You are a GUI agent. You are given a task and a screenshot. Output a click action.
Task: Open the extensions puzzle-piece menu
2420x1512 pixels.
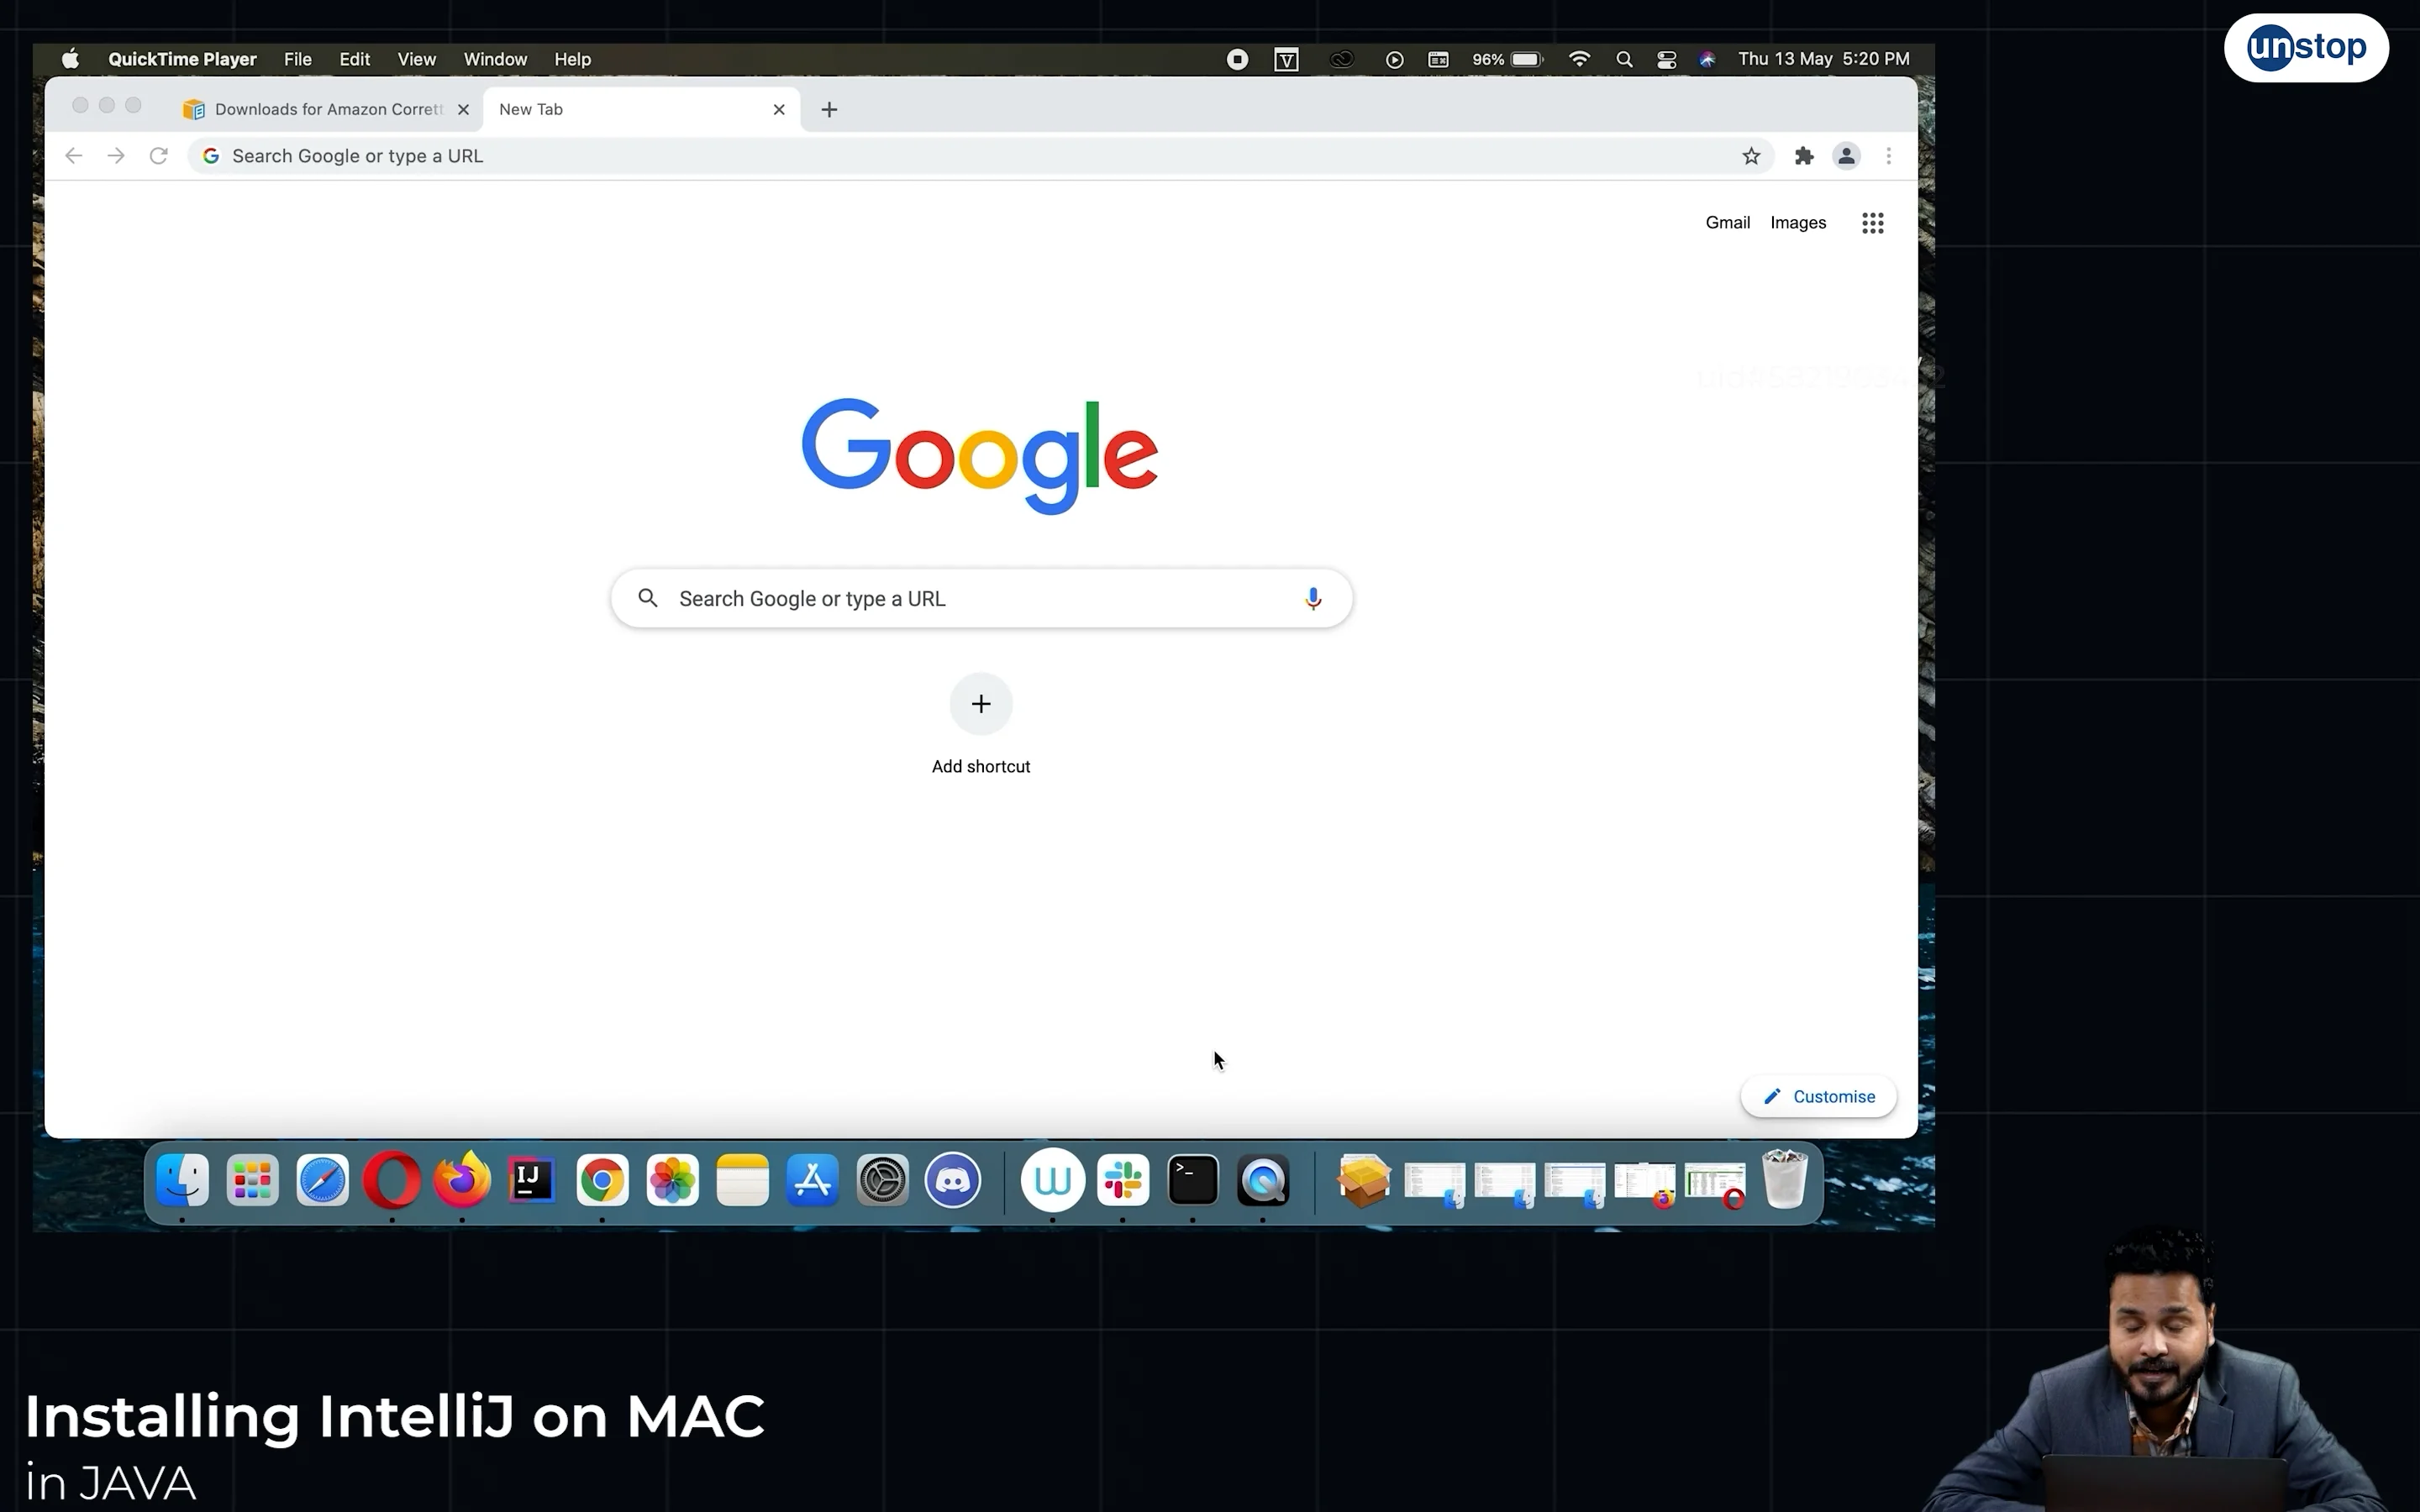pos(1803,156)
